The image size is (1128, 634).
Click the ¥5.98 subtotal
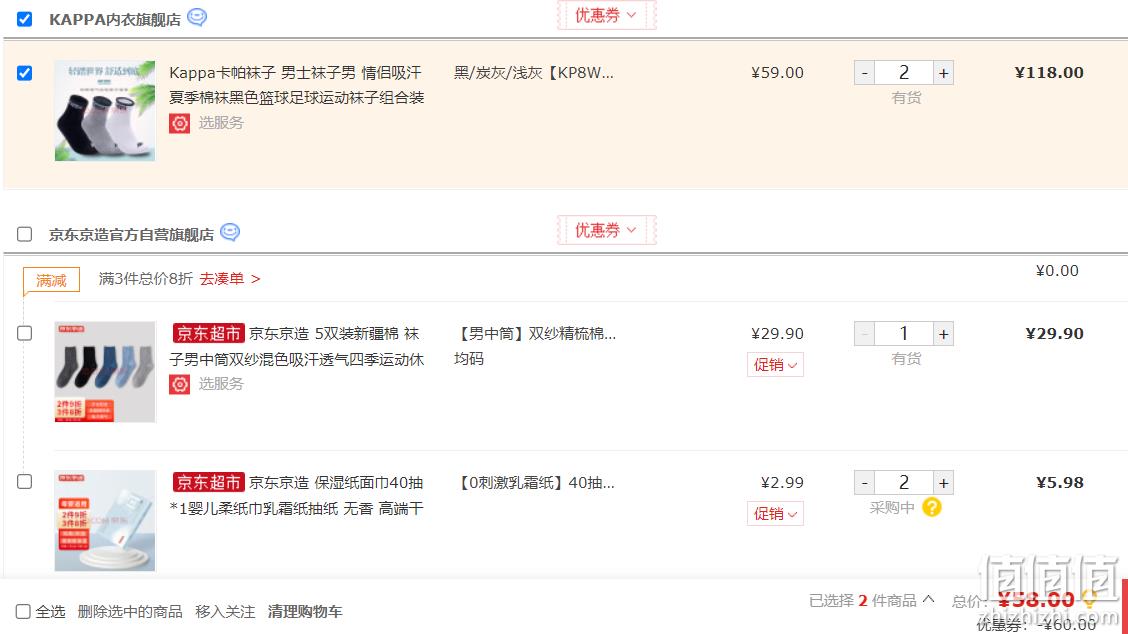tap(1060, 483)
